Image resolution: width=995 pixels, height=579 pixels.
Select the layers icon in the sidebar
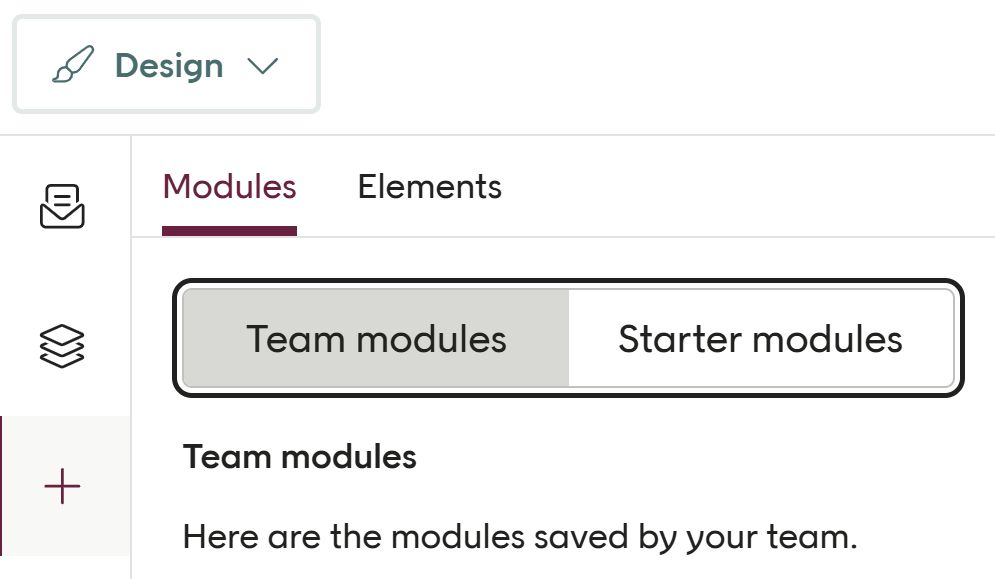[x=62, y=344]
